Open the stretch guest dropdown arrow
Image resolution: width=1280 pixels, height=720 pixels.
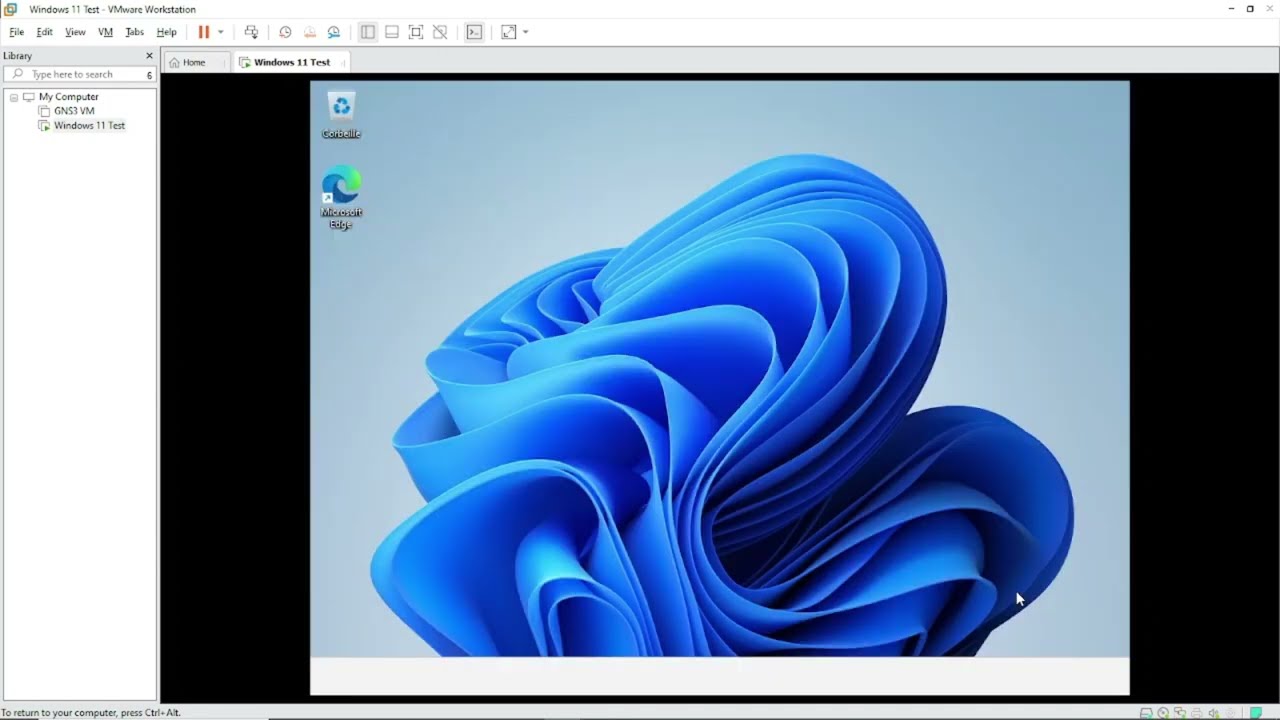click(525, 32)
